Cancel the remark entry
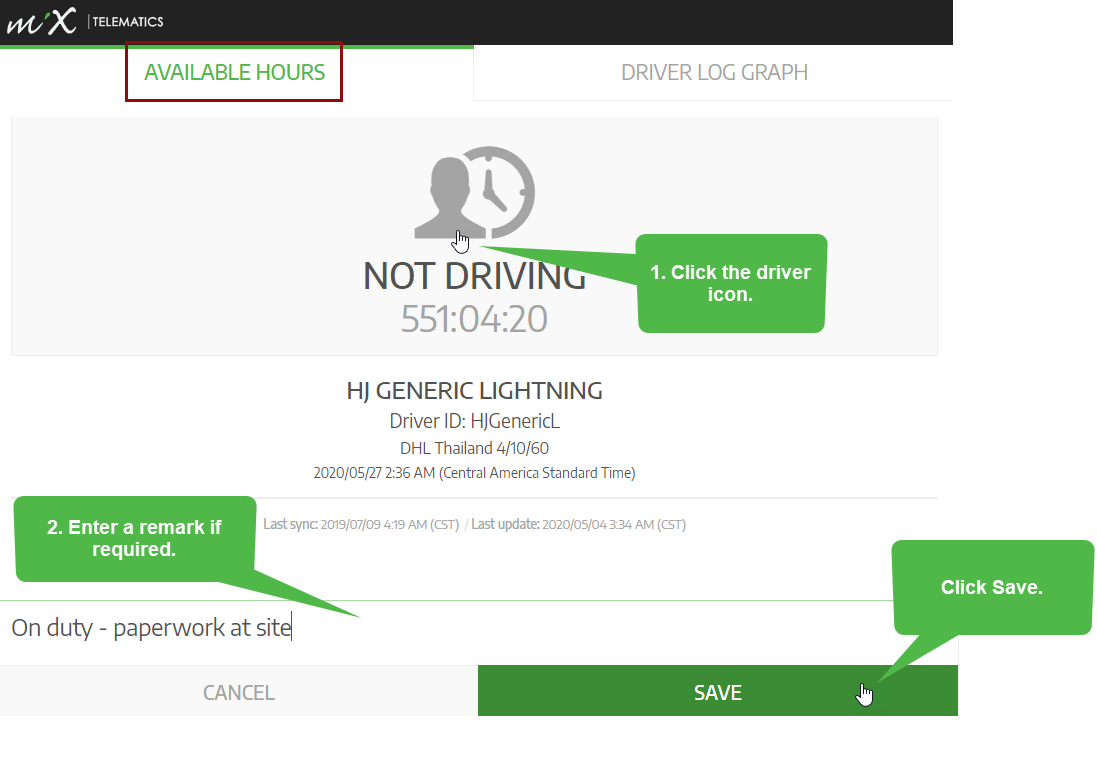Image resolution: width=1097 pixels, height=760 pixels. (239, 691)
